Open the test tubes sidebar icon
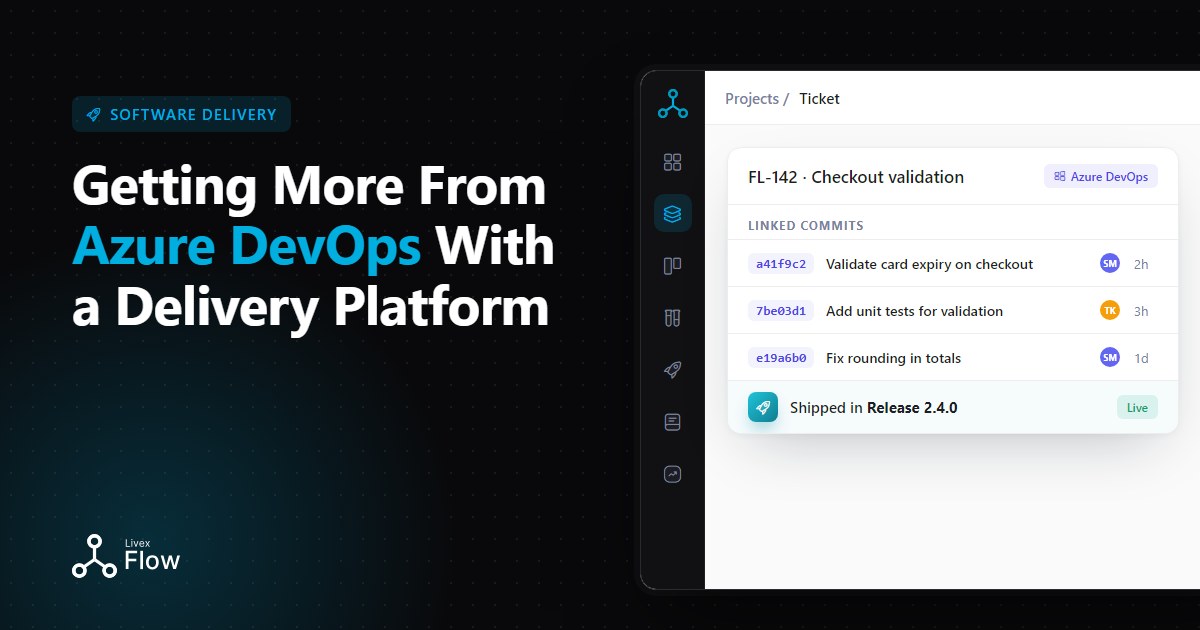The width and height of the screenshot is (1200, 630). (673, 318)
